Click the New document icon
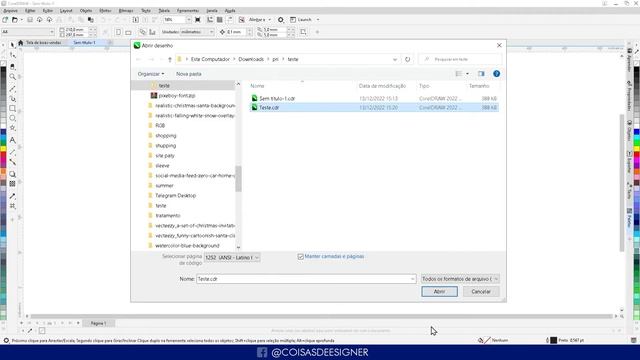This screenshot has height=360, width=640. pyautogui.click(x=5, y=20)
